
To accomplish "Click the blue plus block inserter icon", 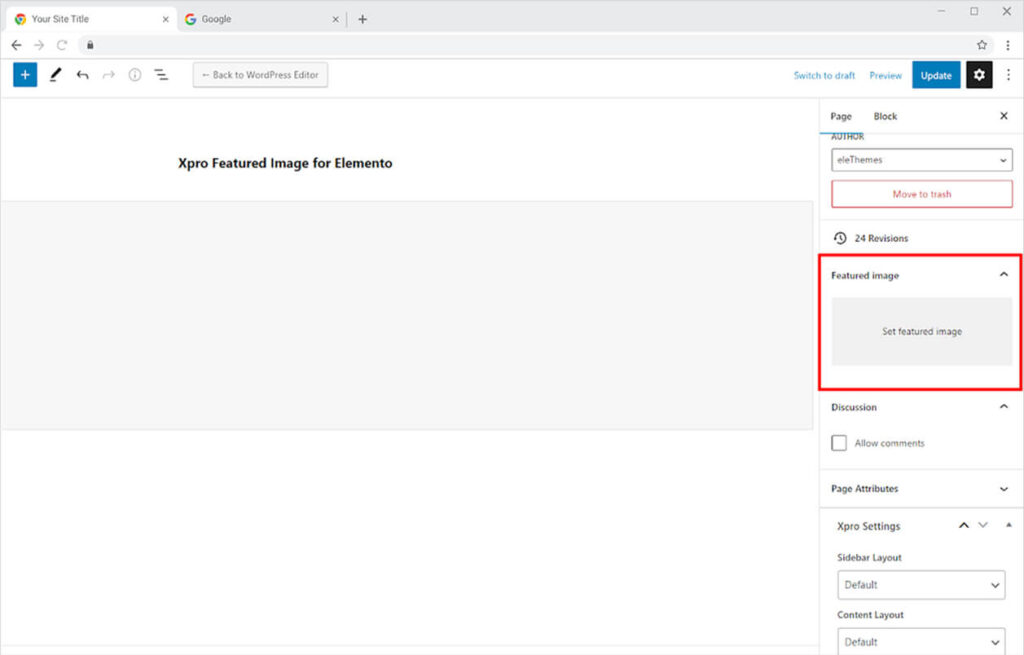I will pos(25,75).
